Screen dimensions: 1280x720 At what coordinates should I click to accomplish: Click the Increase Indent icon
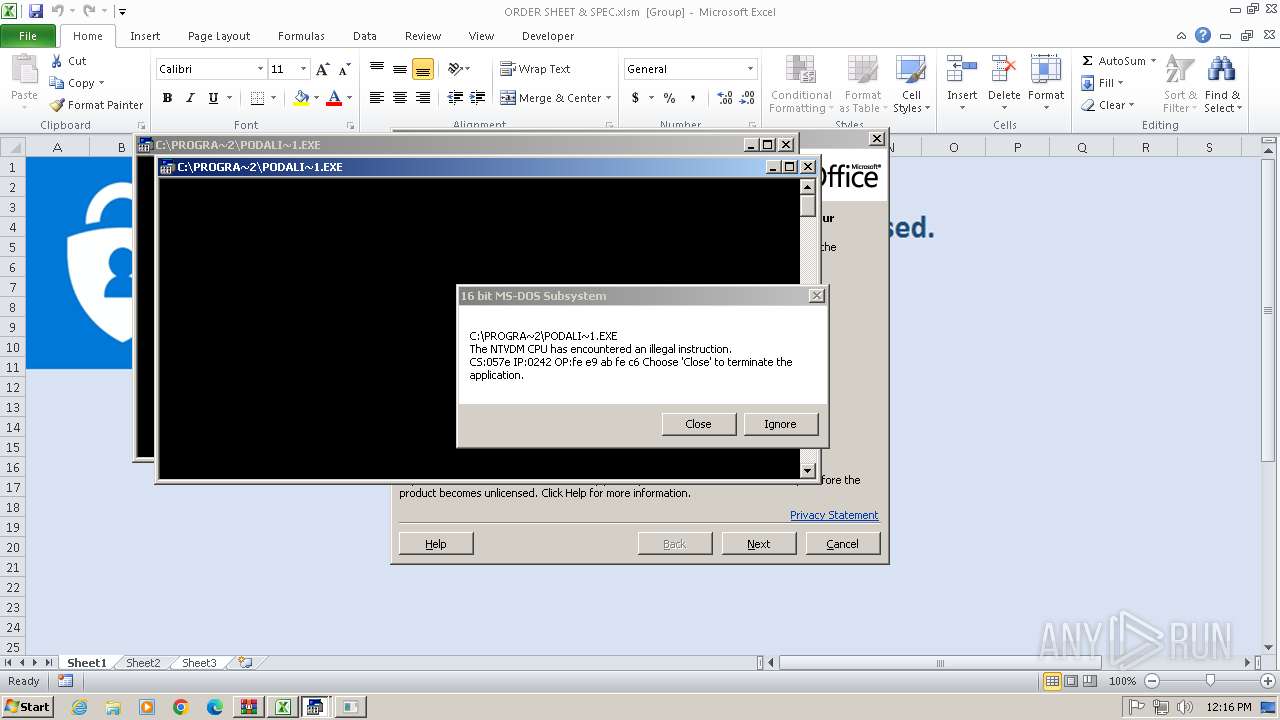[478, 98]
